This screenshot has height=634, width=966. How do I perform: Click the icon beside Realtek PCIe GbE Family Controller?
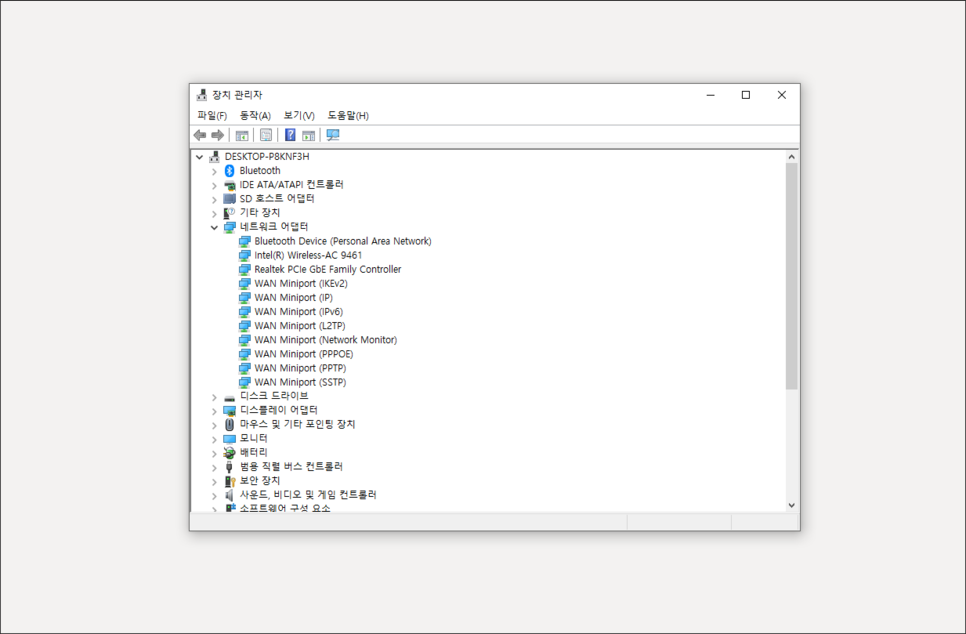pos(245,270)
